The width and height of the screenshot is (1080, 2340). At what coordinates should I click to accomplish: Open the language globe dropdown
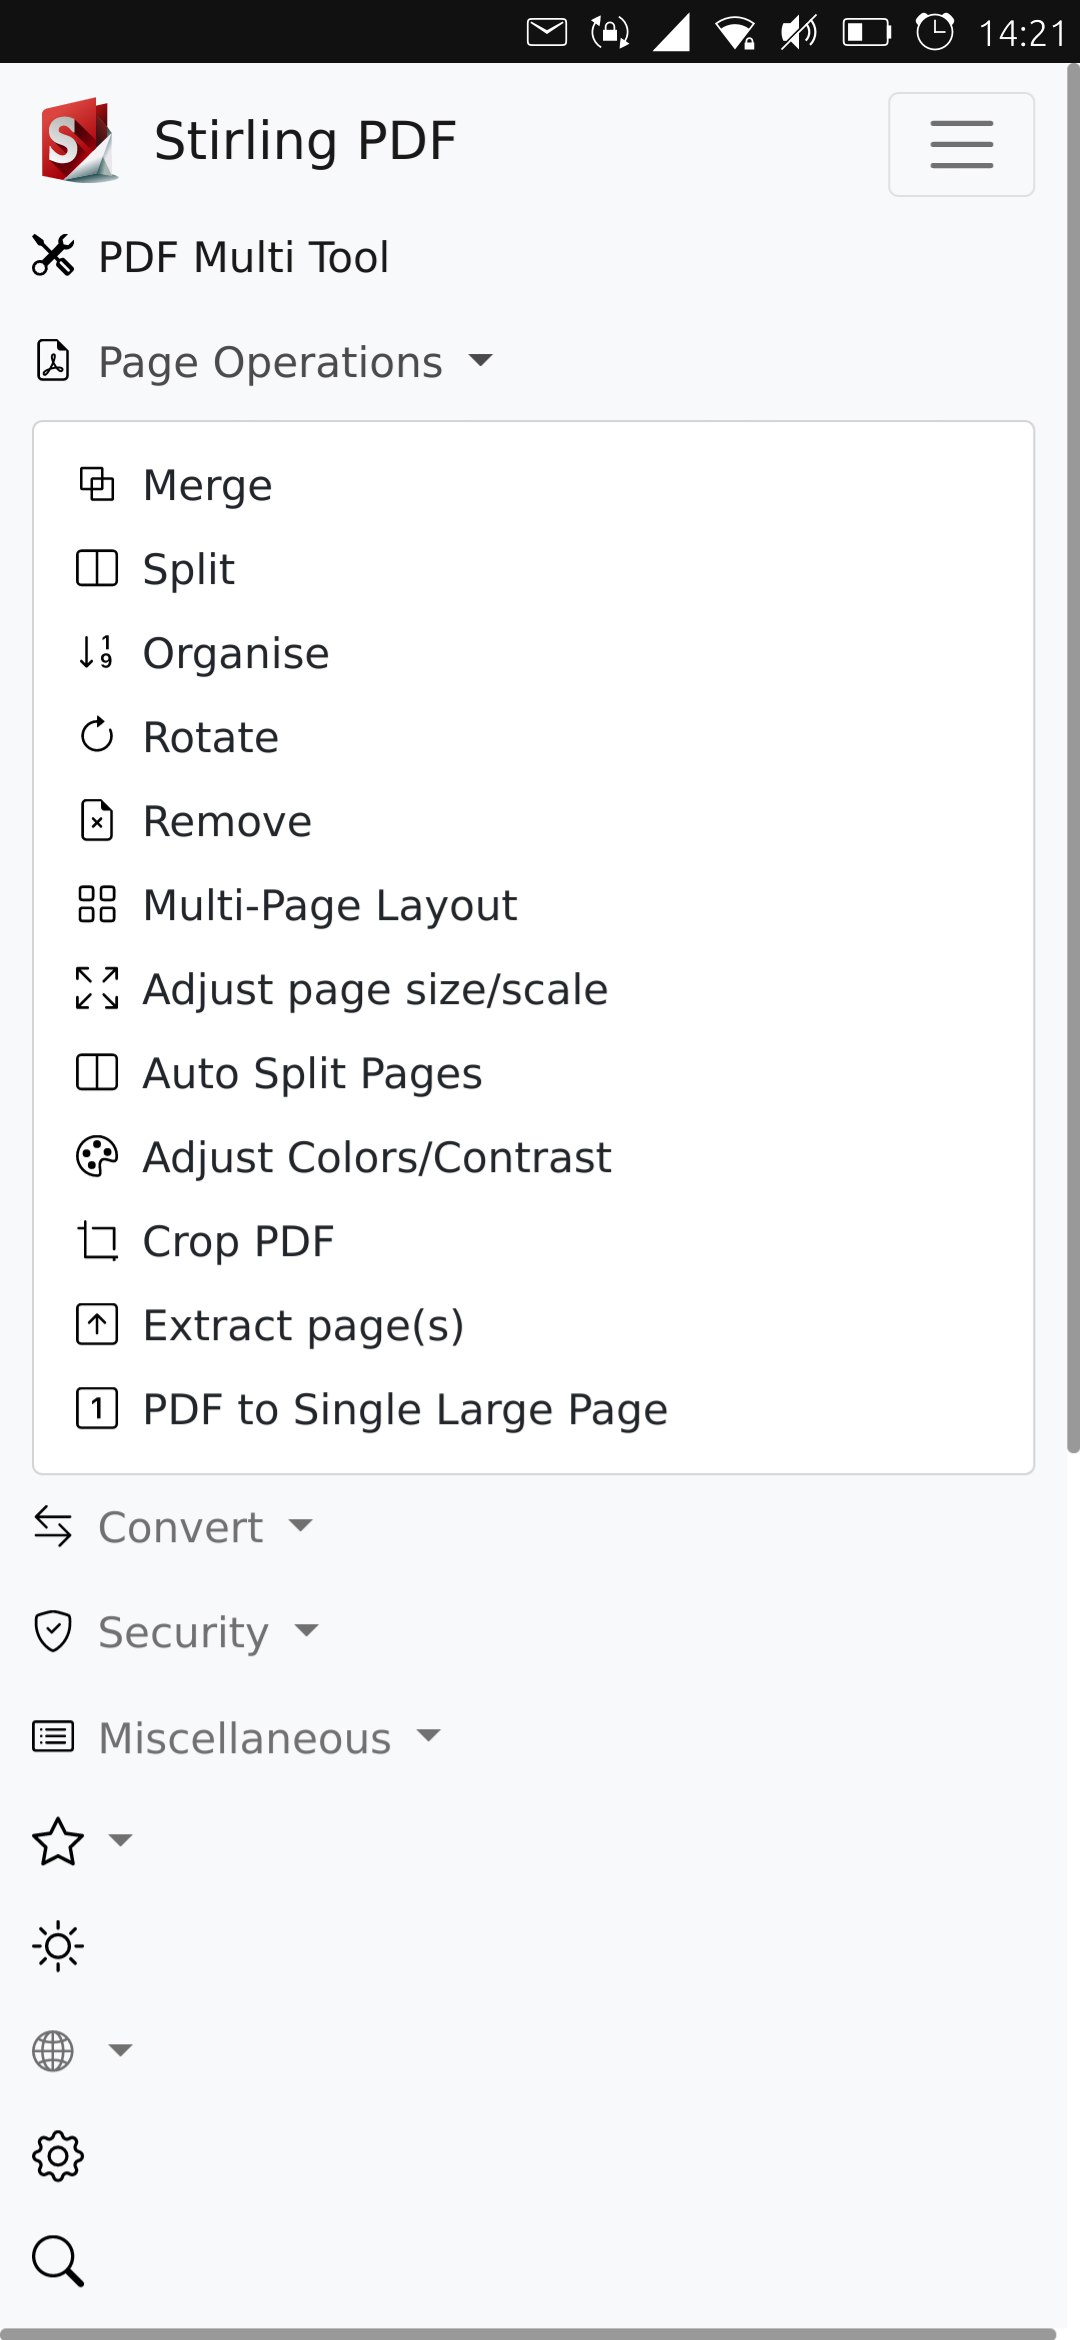click(82, 2051)
